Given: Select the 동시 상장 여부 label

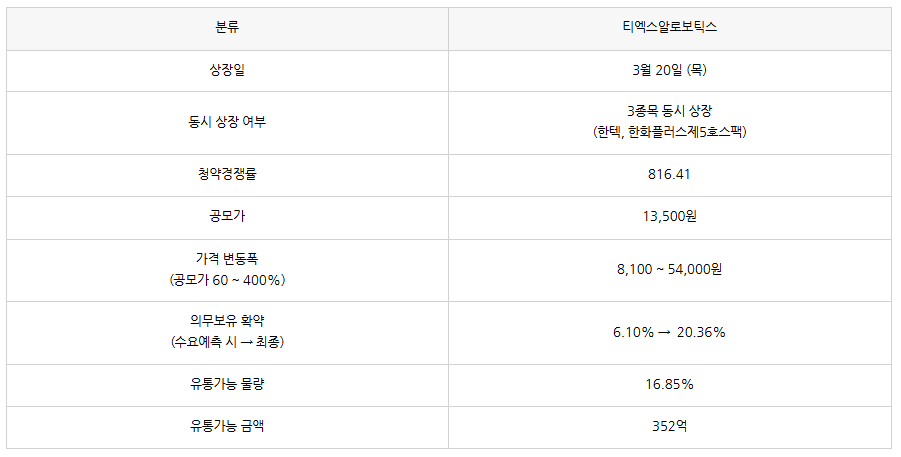Looking at the screenshot, I should [x=227, y=122].
